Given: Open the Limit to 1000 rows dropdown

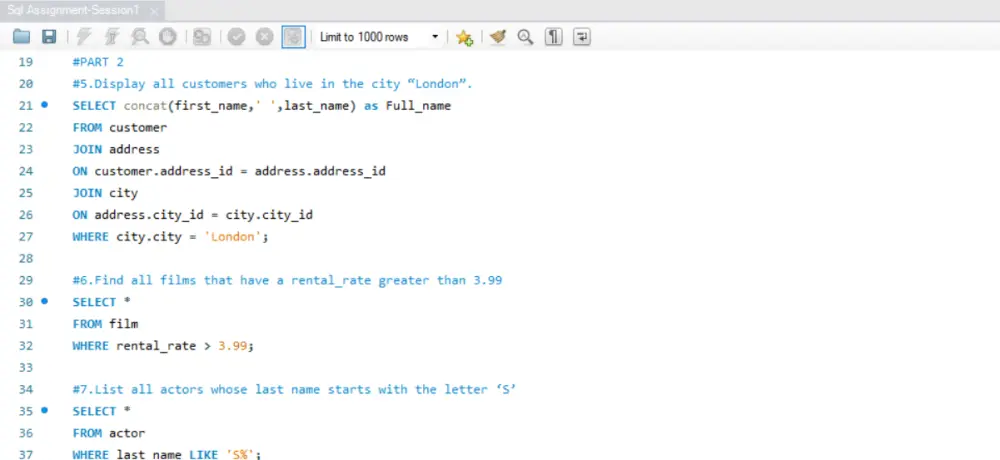Looking at the screenshot, I should click(x=379, y=37).
